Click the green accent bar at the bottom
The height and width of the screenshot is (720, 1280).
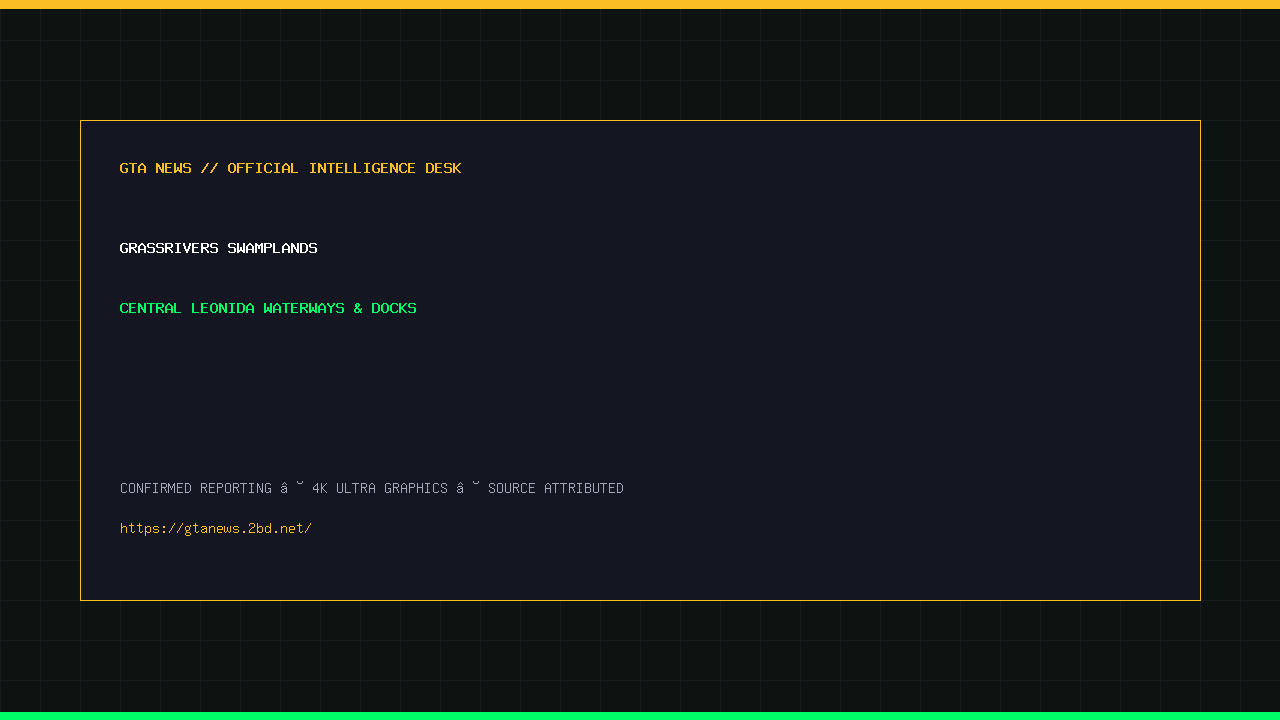(x=640, y=716)
